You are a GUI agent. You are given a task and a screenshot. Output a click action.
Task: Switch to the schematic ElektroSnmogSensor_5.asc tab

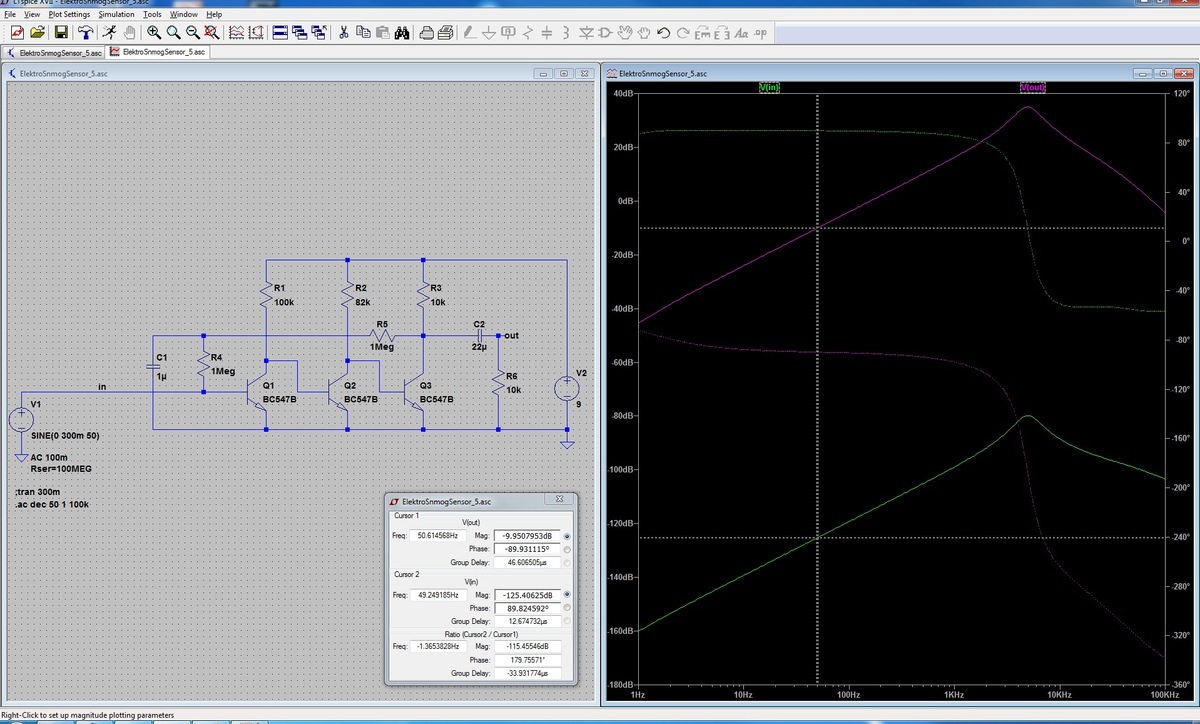coord(54,52)
